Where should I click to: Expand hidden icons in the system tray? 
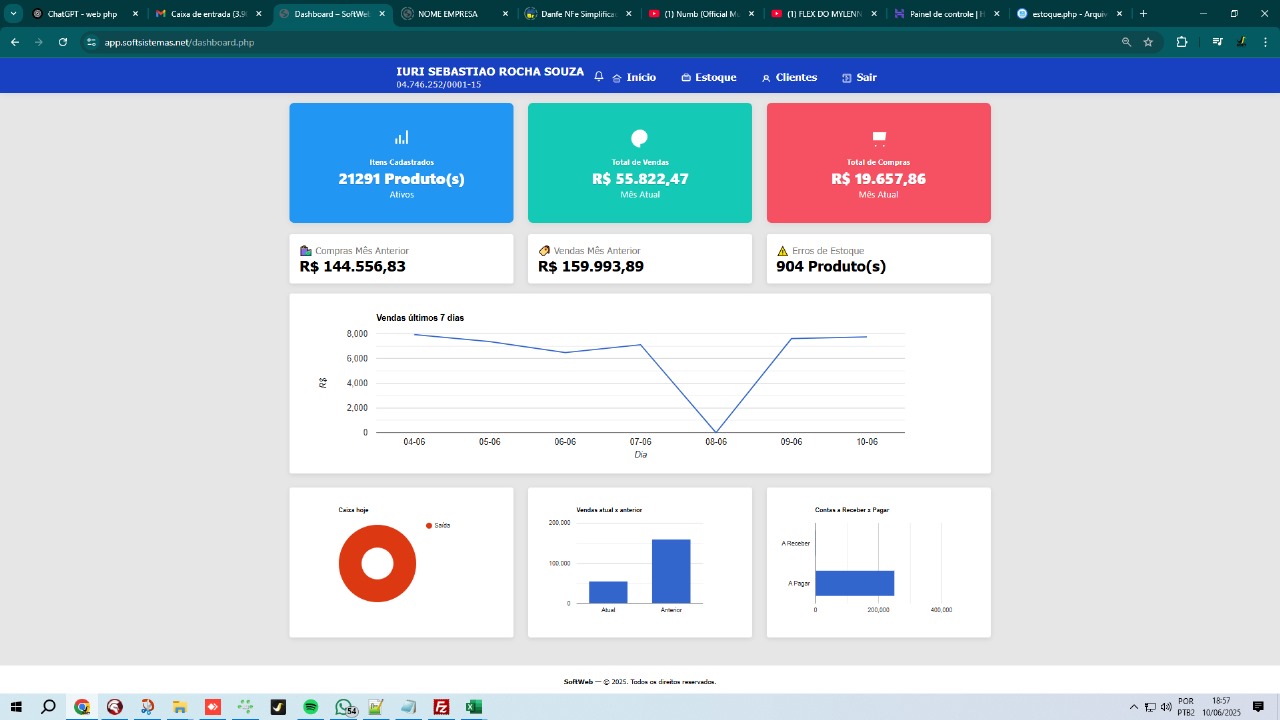1135,707
